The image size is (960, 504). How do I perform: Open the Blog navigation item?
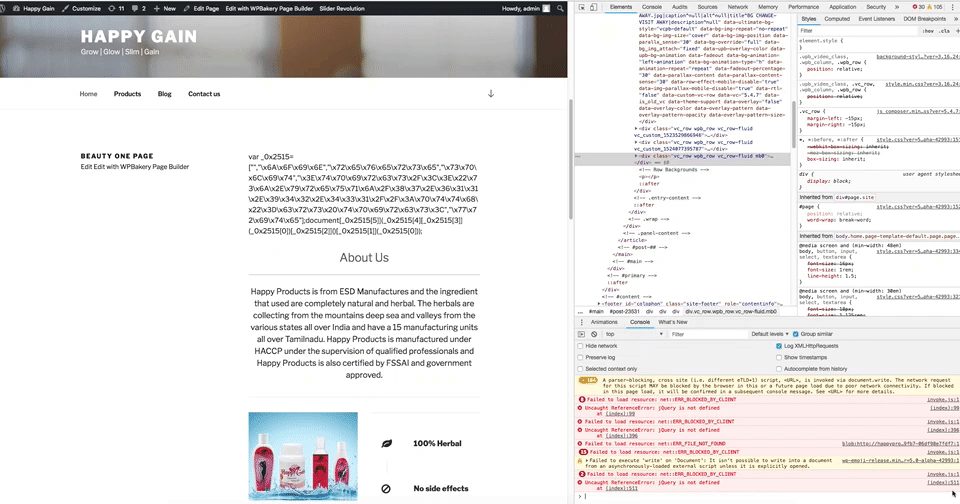coord(165,94)
